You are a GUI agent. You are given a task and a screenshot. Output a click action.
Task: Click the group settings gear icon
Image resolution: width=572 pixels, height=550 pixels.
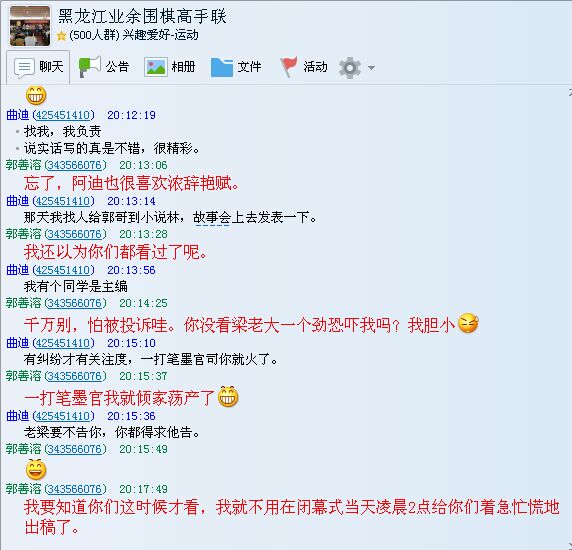(350, 68)
